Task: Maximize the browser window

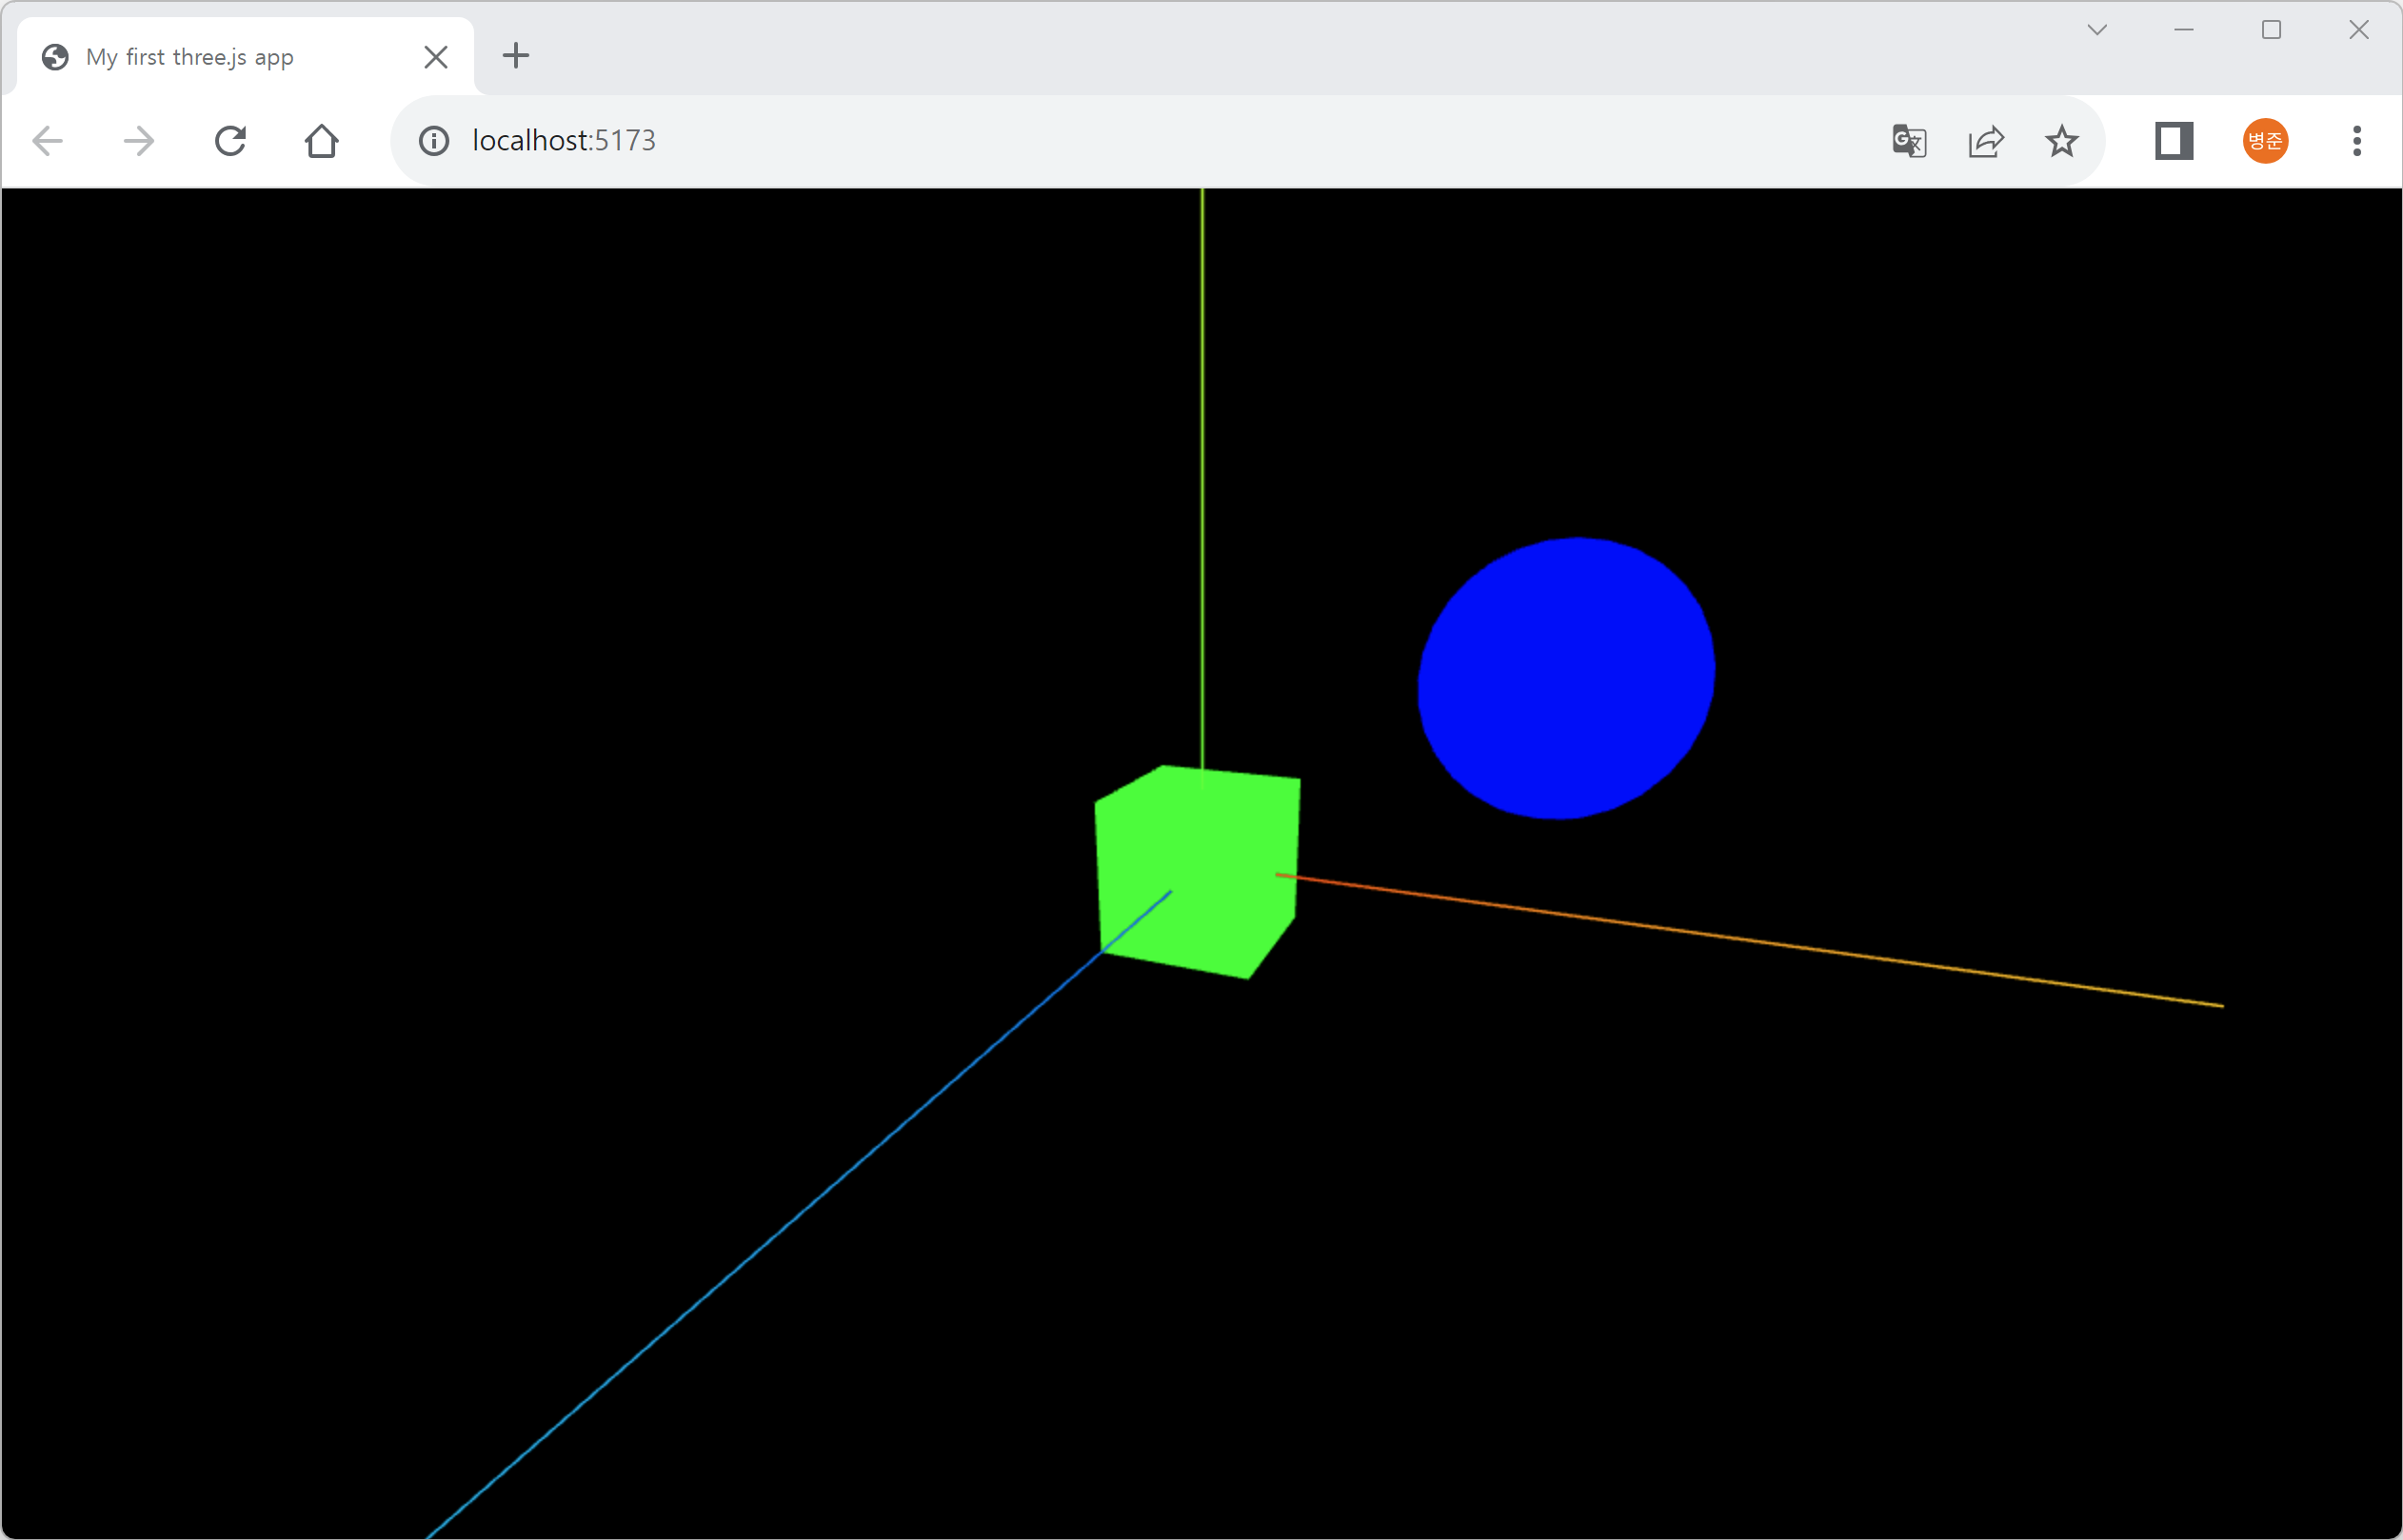Action: click(x=2271, y=30)
